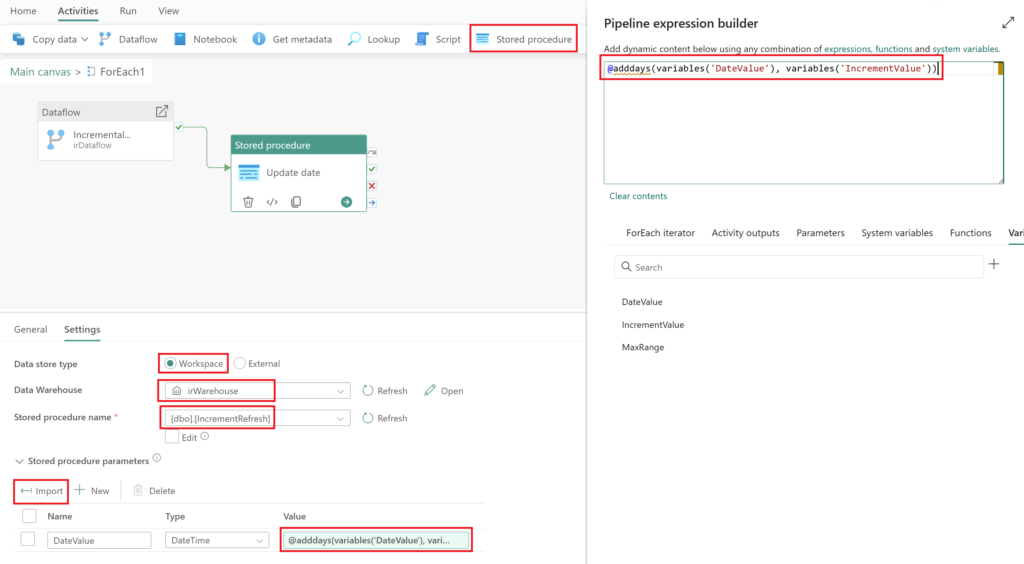Open the Home menu tab

tap(24, 11)
